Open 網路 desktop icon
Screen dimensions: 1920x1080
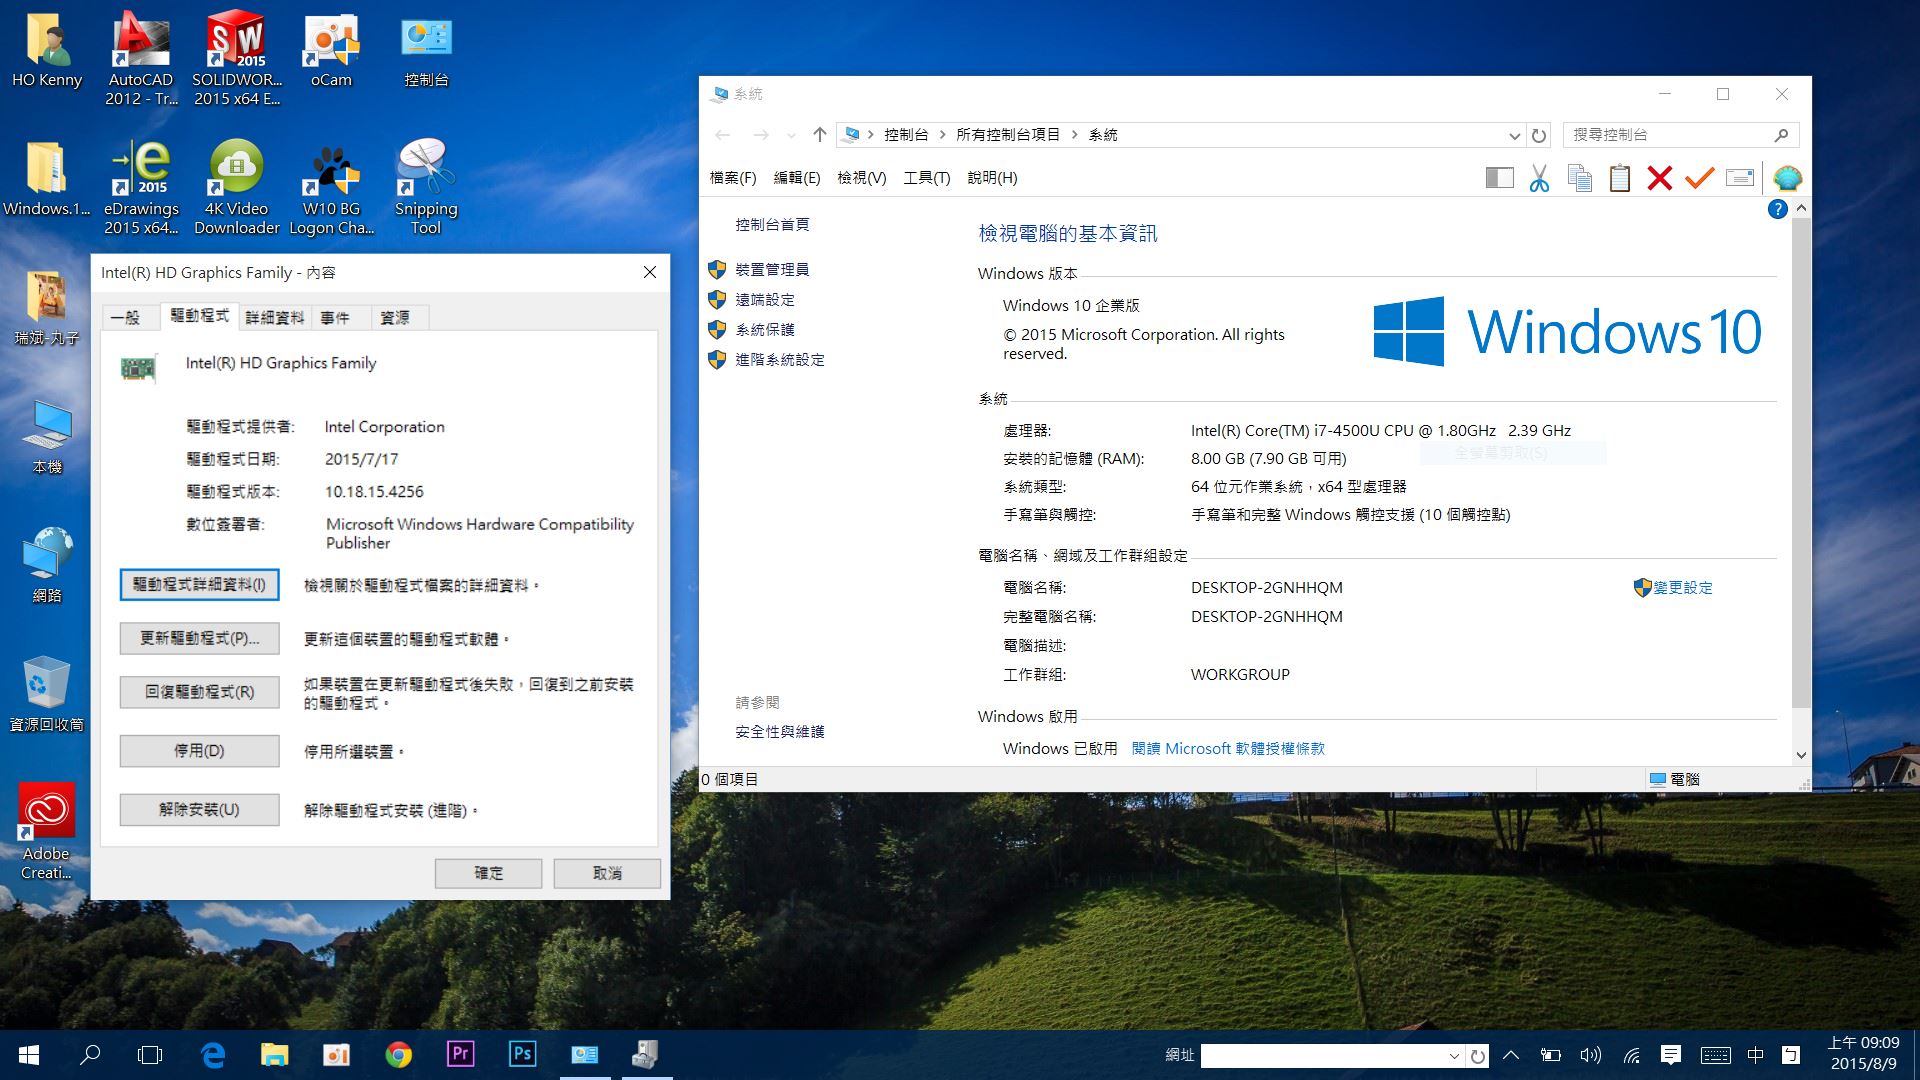click(x=47, y=565)
